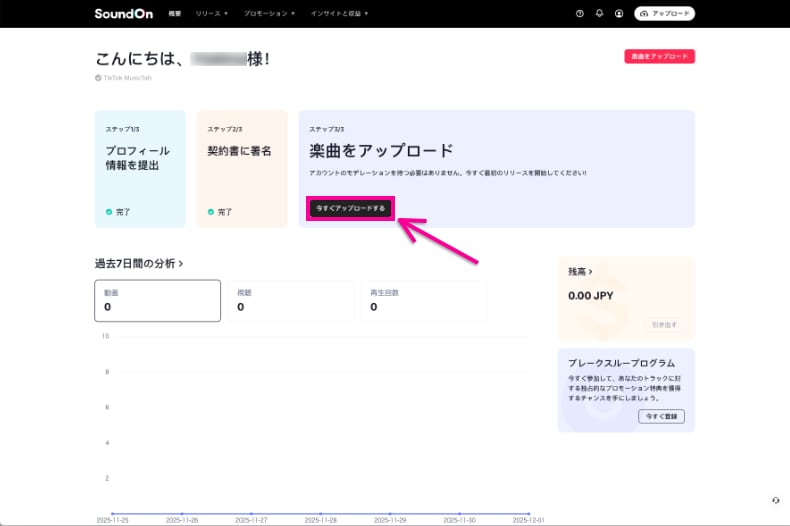Click the green 完了 checkmark in step 1 card

point(109,212)
